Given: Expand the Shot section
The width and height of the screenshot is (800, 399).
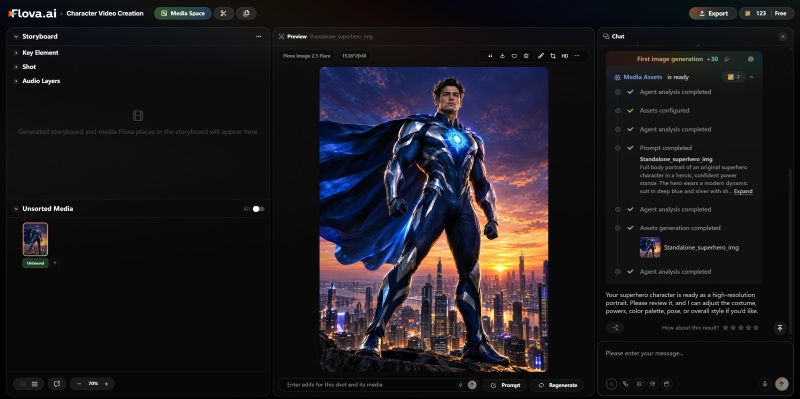Looking at the screenshot, I should coord(16,67).
